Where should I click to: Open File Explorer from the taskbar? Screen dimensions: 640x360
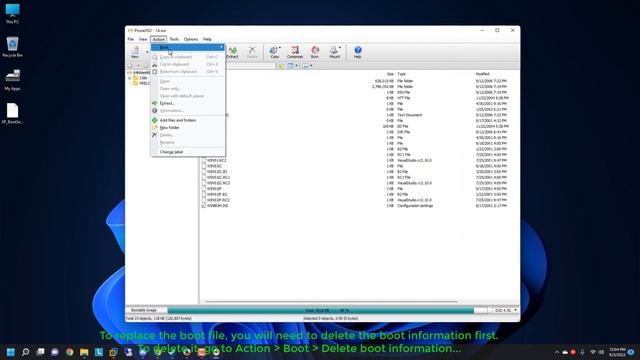click(84, 352)
